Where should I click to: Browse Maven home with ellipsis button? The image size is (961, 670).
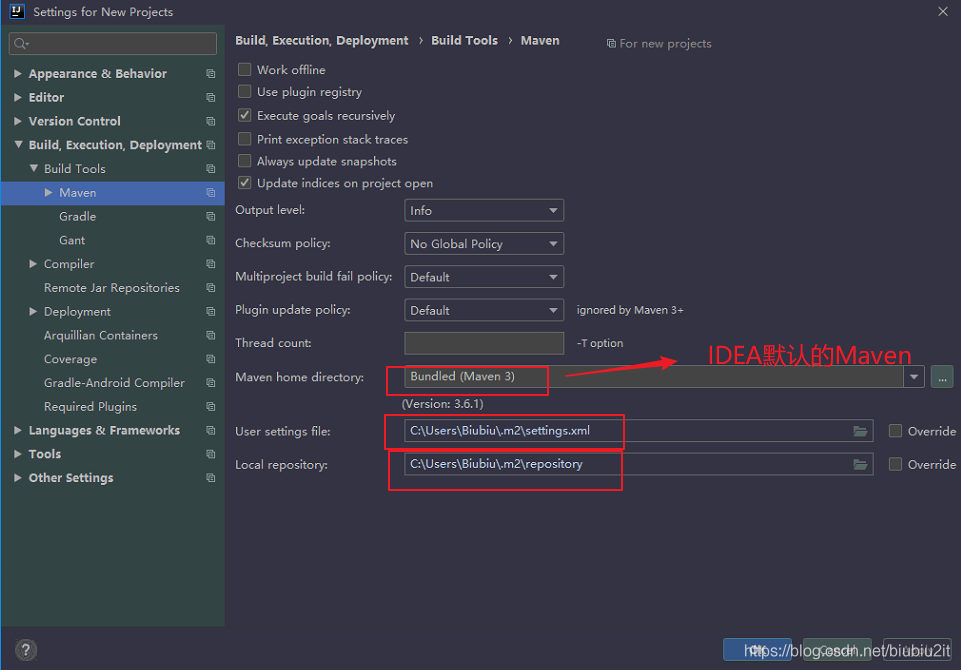[942, 376]
